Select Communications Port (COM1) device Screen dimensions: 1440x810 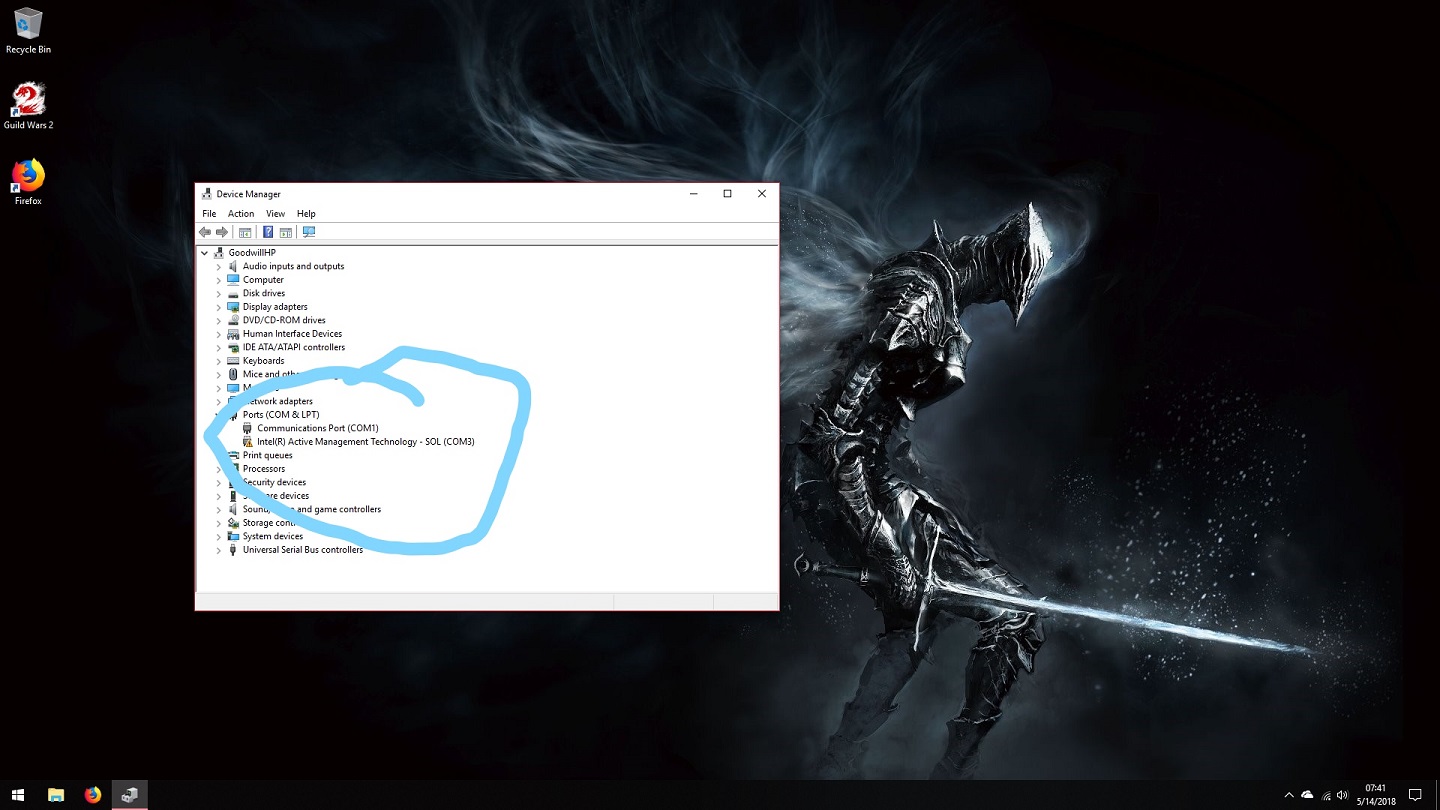tap(317, 428)
